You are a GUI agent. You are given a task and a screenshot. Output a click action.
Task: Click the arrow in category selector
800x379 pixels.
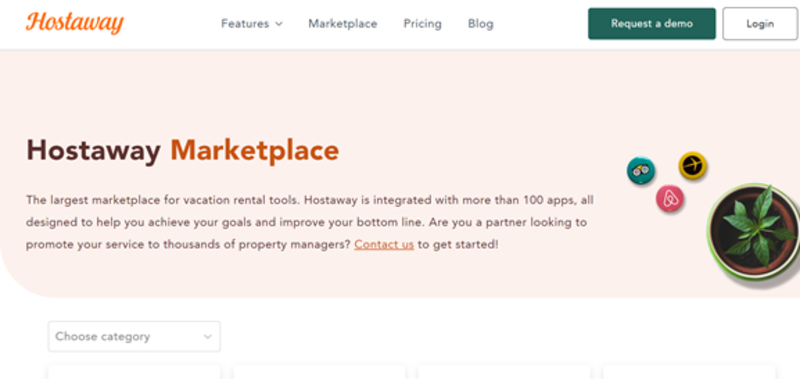(x=207, y=337)
